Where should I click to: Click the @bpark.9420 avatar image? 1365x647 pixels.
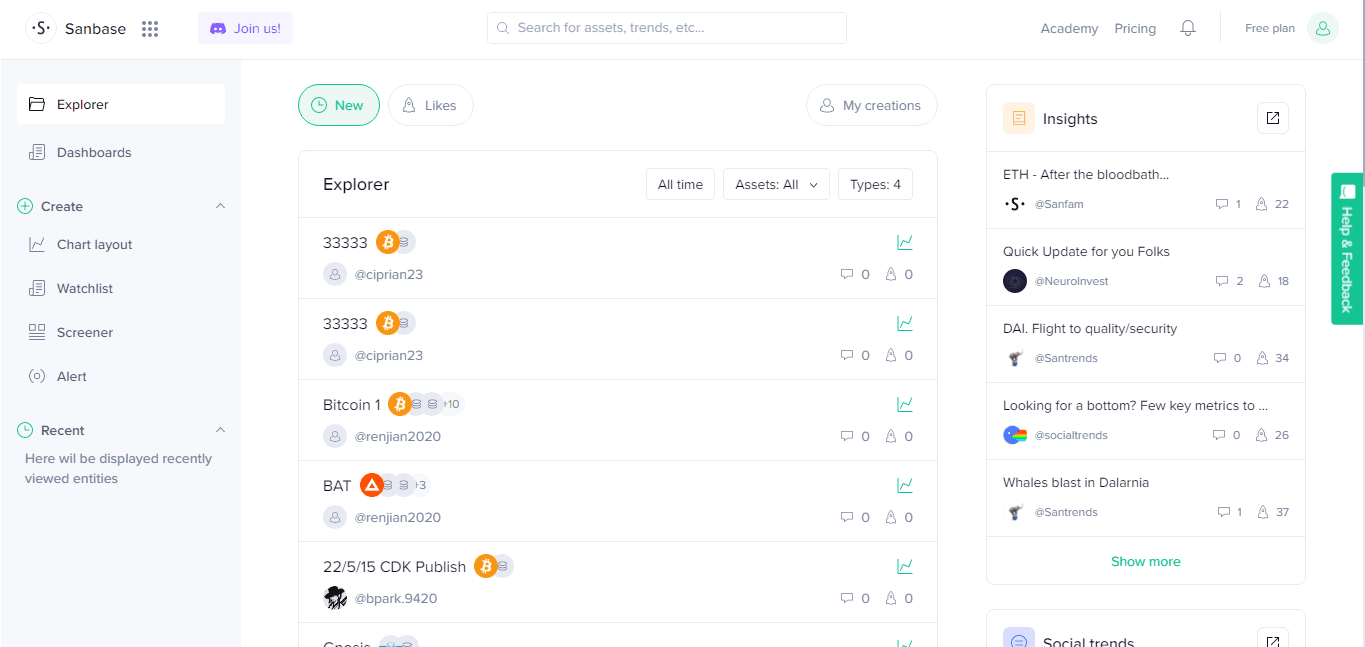click(335, 598)
